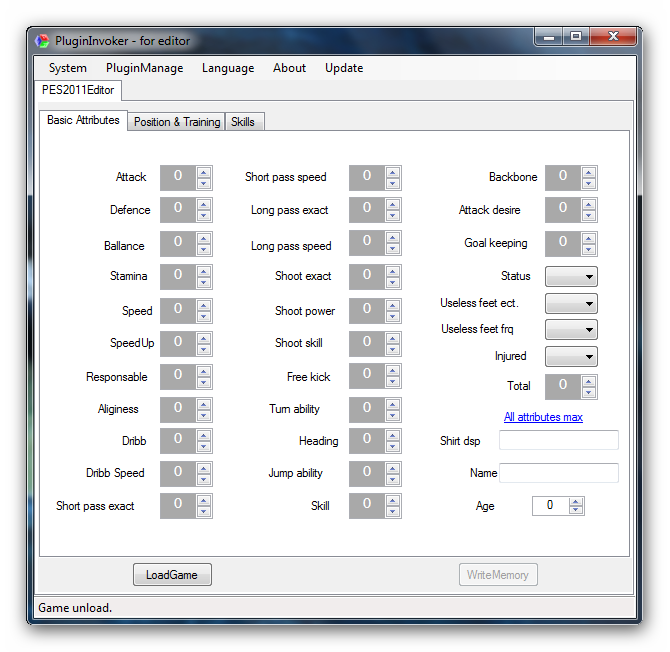Viewport: 670px width, 652px height.
Task: Click the LoadGame button
Action: [x=172, y=575]
